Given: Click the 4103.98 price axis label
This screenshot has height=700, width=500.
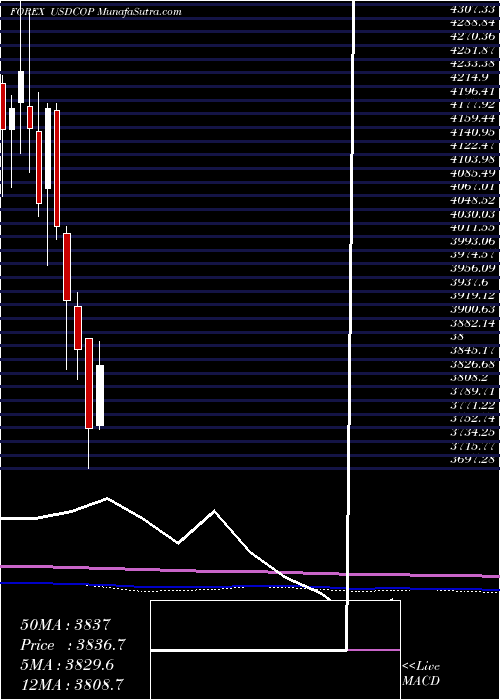Looking at the screenshot, I should (472, 160).
